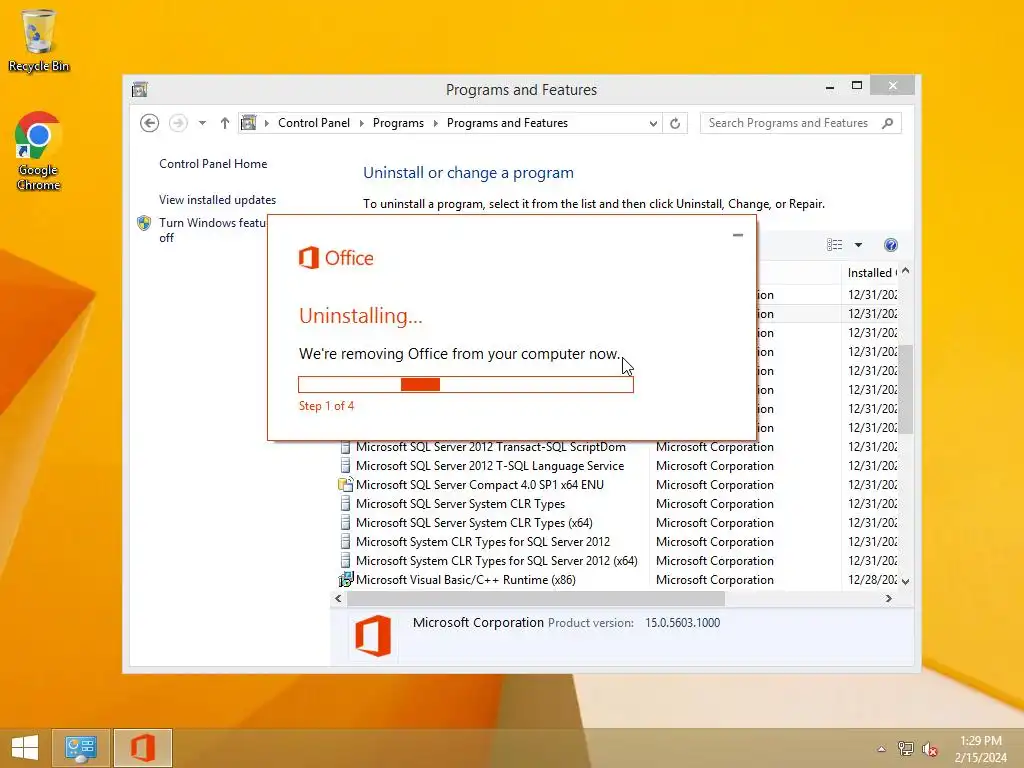Select the uninstall progress bar
The height and width of the screenshot is (768, 1024).
[466, 385]
